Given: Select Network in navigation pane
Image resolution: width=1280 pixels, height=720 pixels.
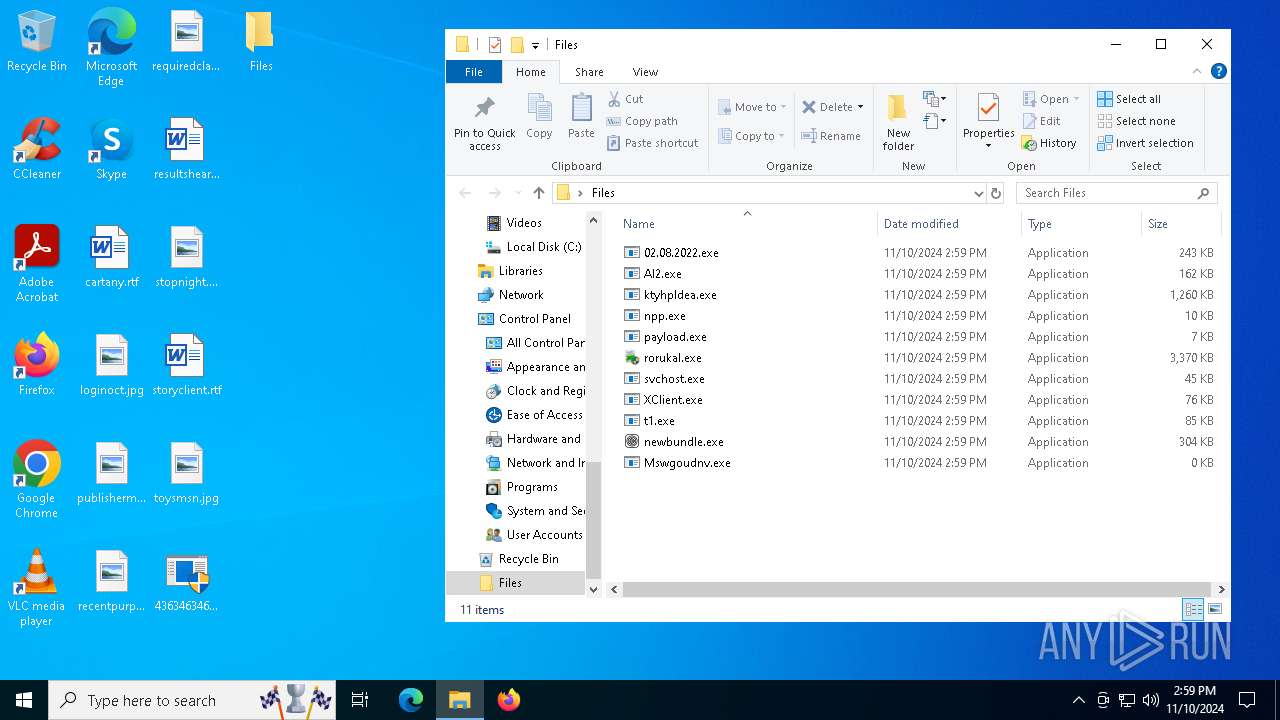Looking at the screenshot, I should coord(511,295).
